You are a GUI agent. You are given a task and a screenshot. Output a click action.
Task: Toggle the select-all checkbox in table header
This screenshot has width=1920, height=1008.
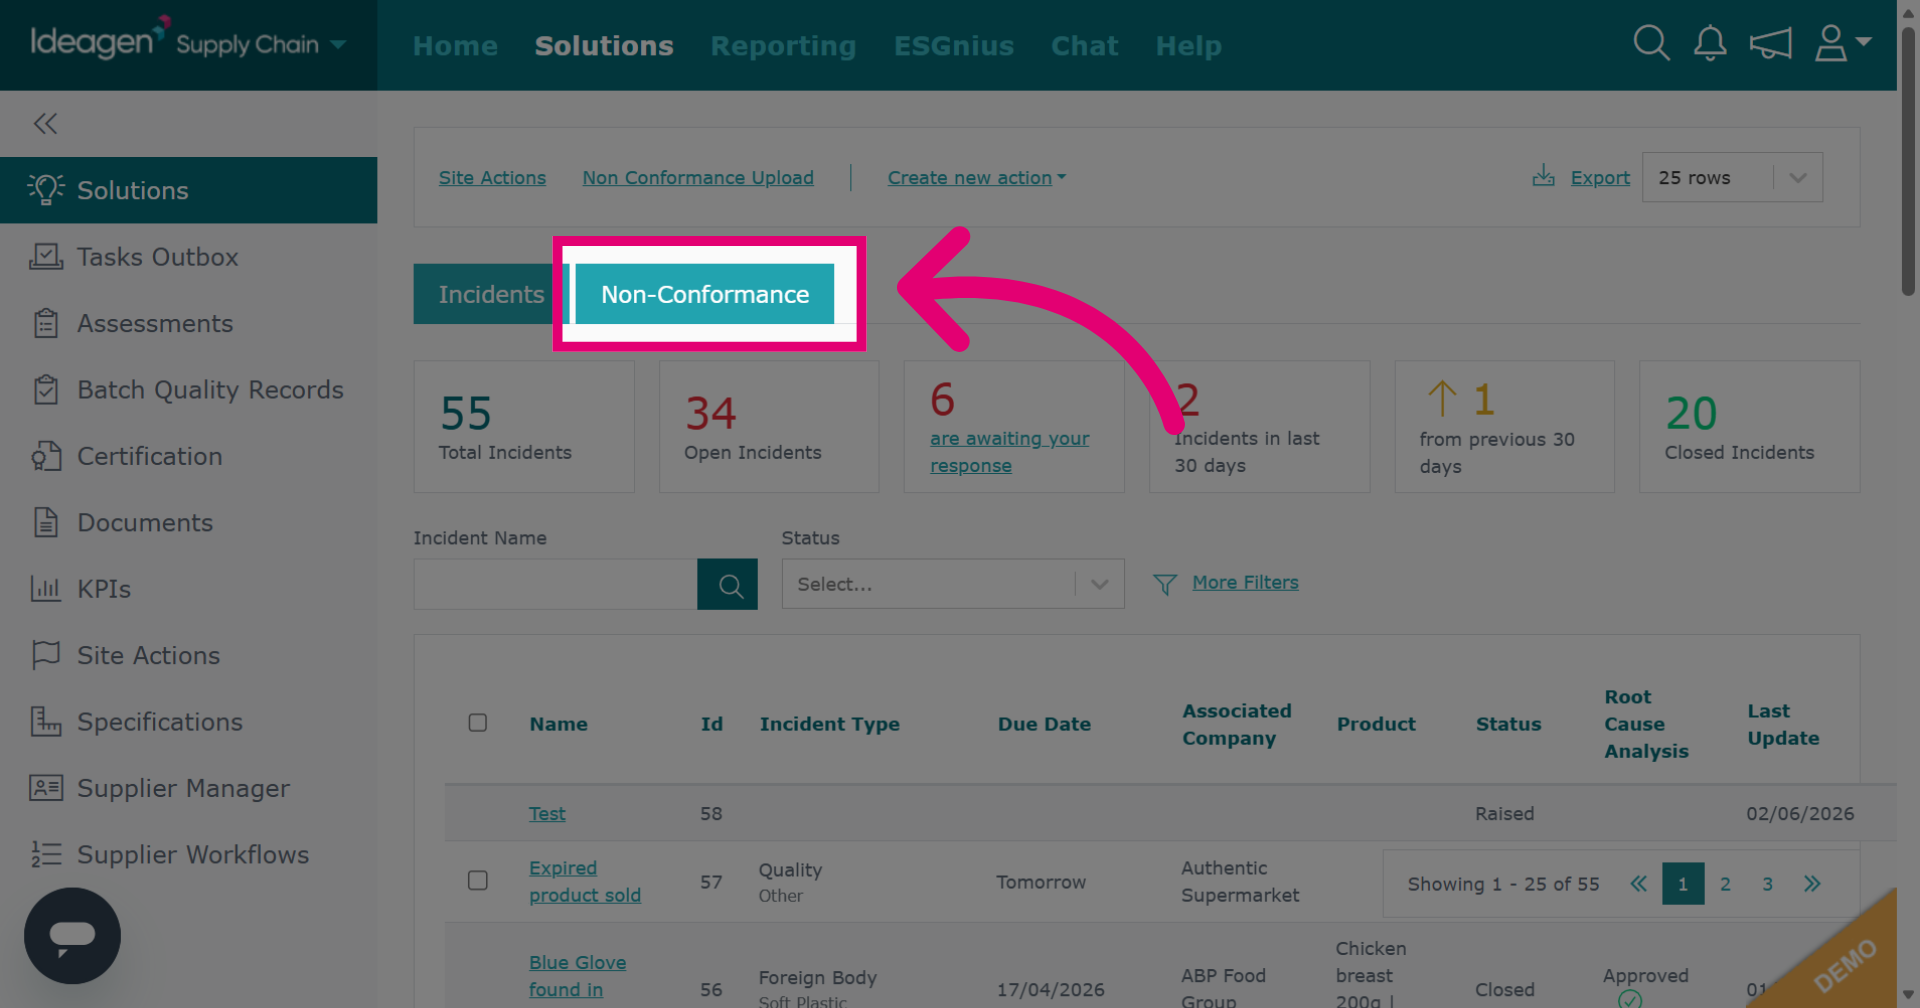(x=478, y=722)
